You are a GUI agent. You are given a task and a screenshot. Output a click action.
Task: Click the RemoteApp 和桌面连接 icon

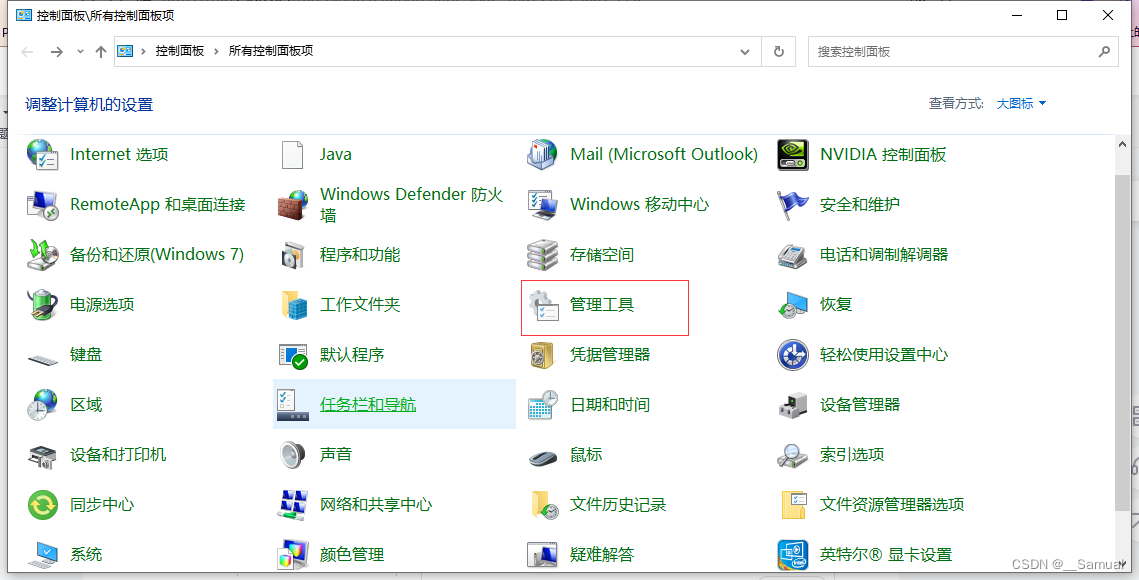(43, 205)
